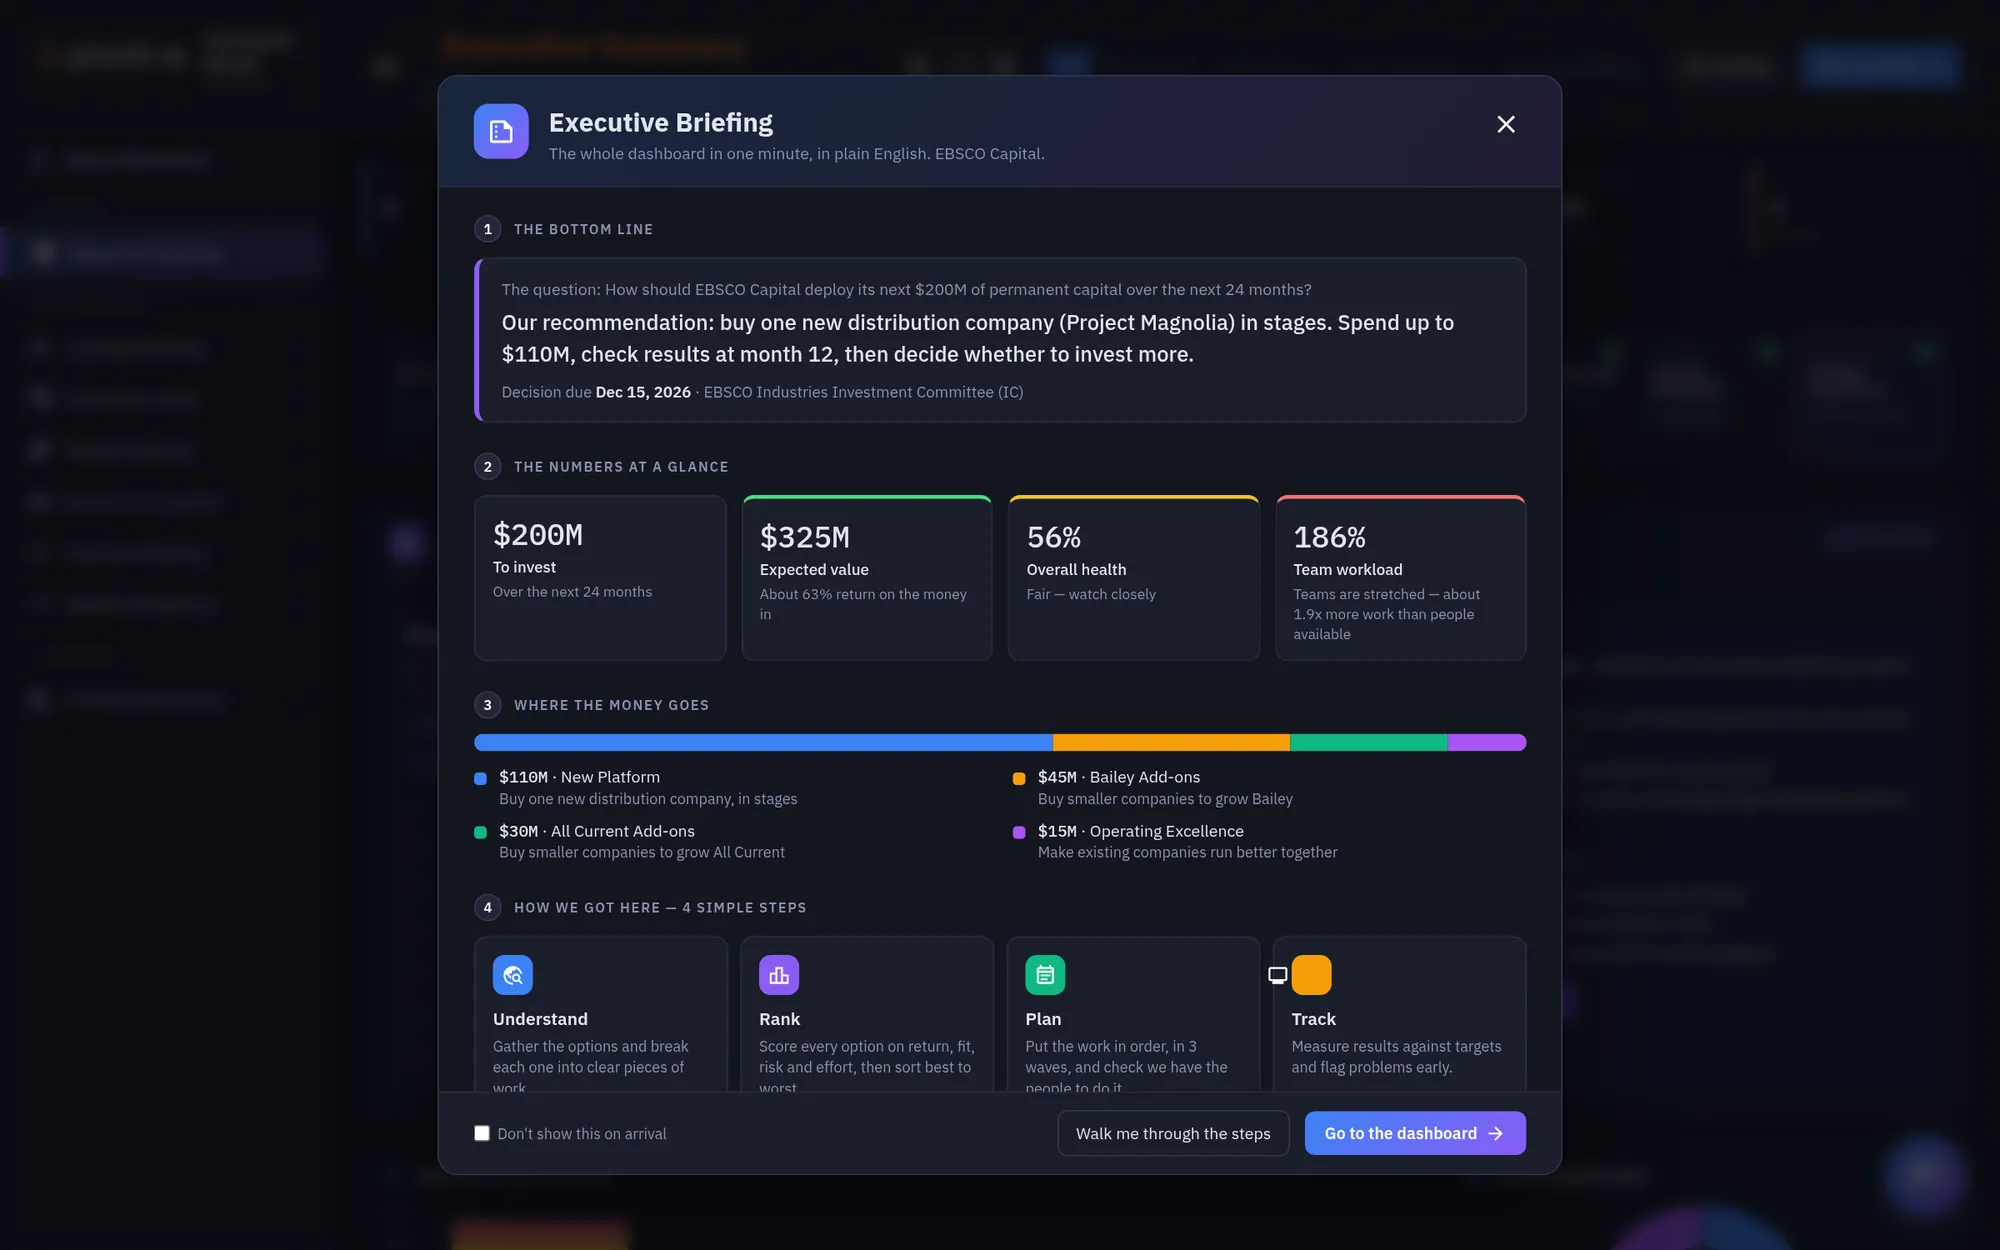Click the purple Operating Excellence bar segment
2000x1250 pixels.
point(1487,742)
